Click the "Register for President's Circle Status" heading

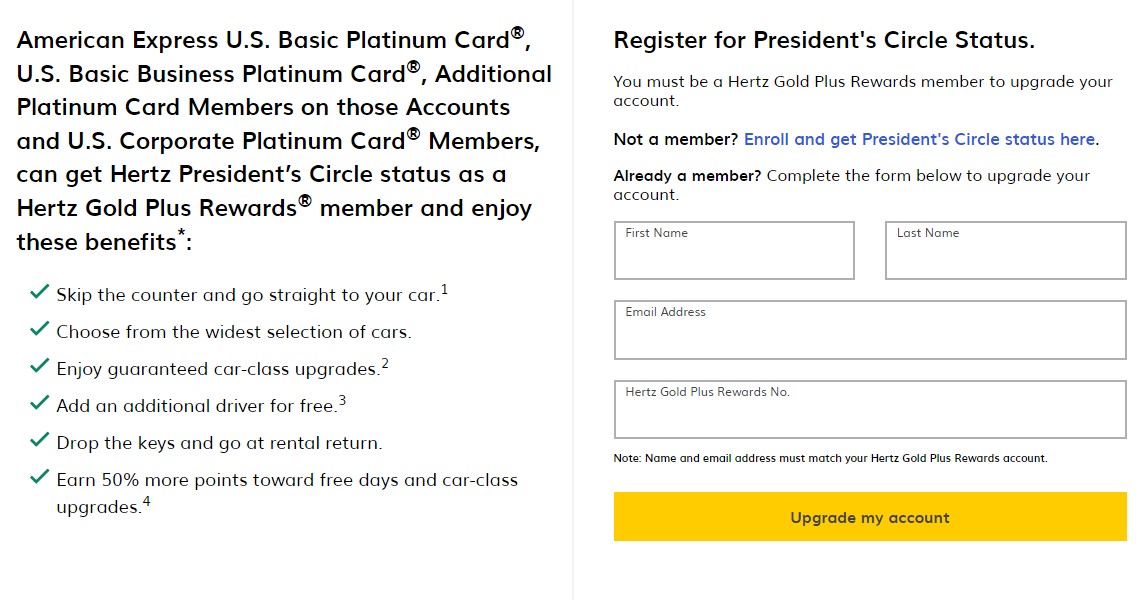pos(824,40)
